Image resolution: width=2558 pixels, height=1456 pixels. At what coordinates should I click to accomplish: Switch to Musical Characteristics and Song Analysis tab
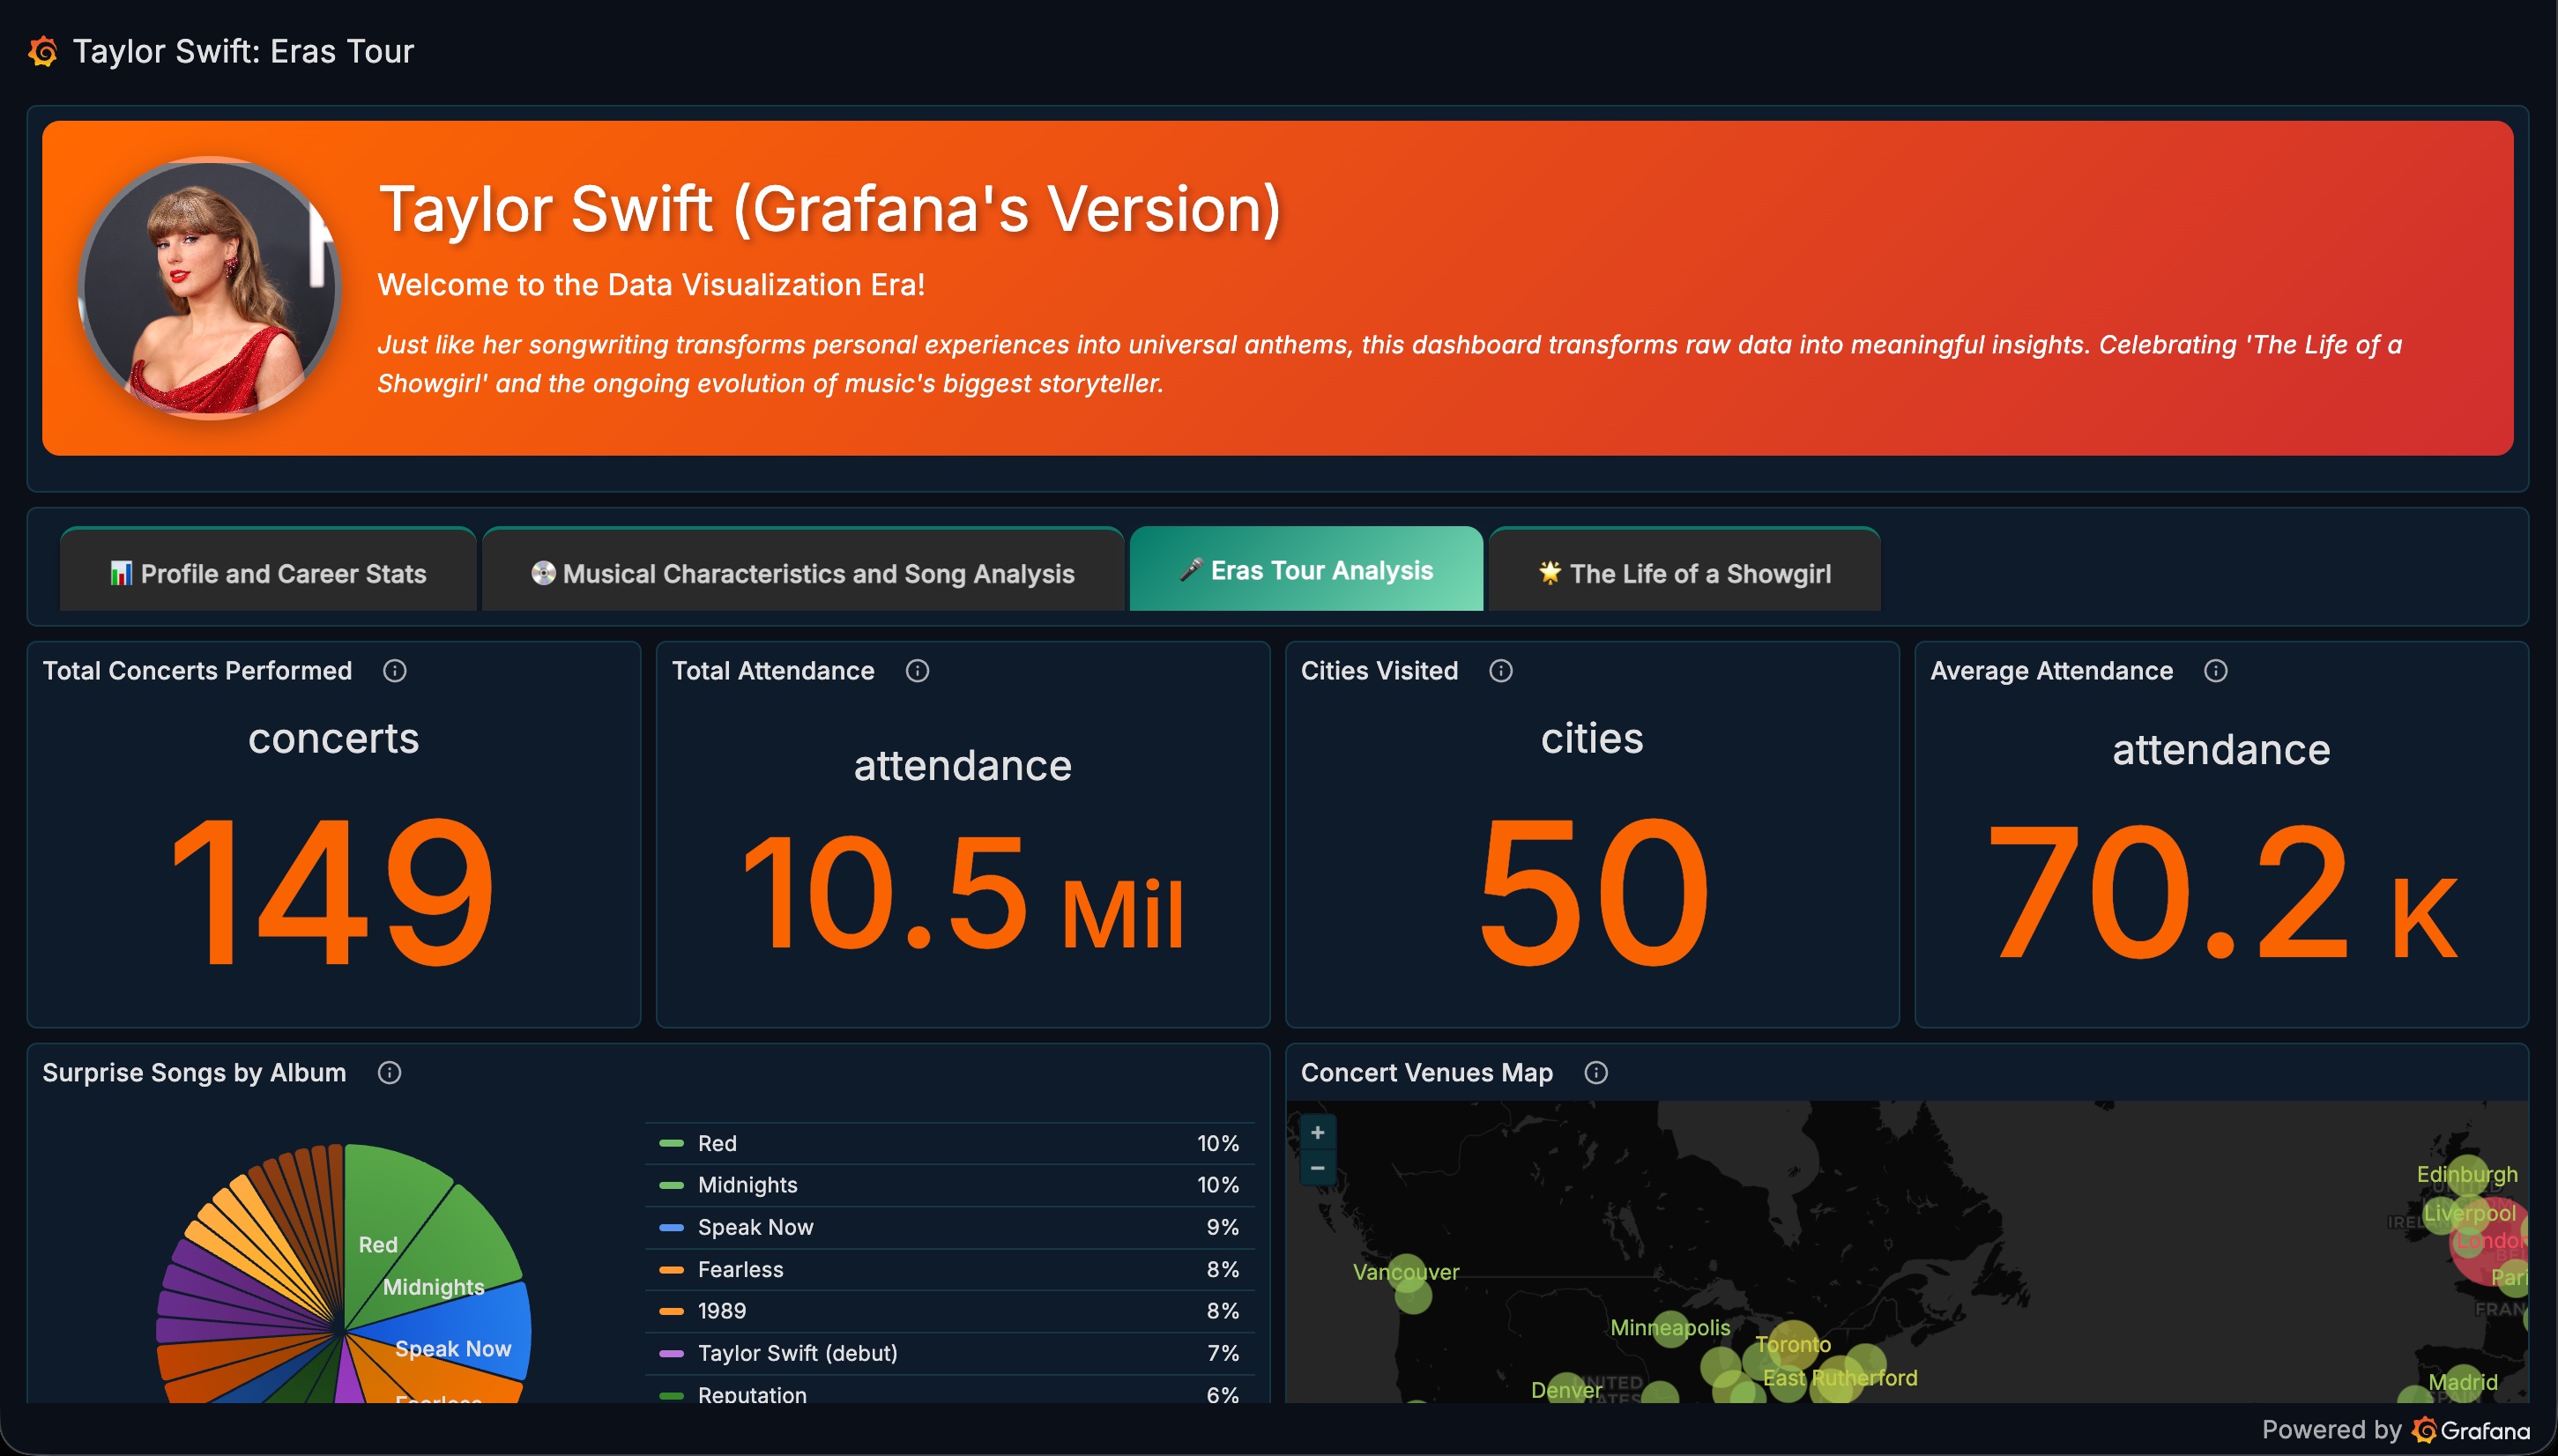point(803,573)
